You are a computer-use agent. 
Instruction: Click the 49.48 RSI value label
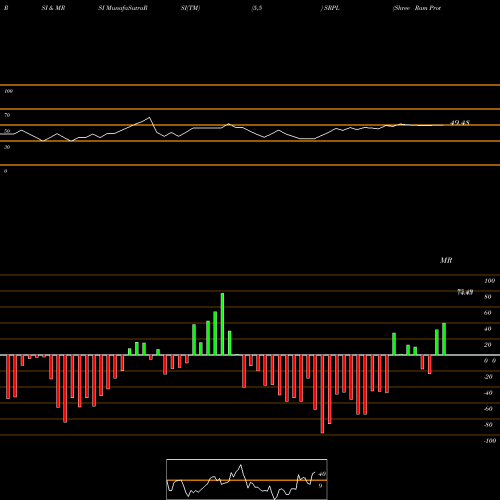(x=460, y=123)
